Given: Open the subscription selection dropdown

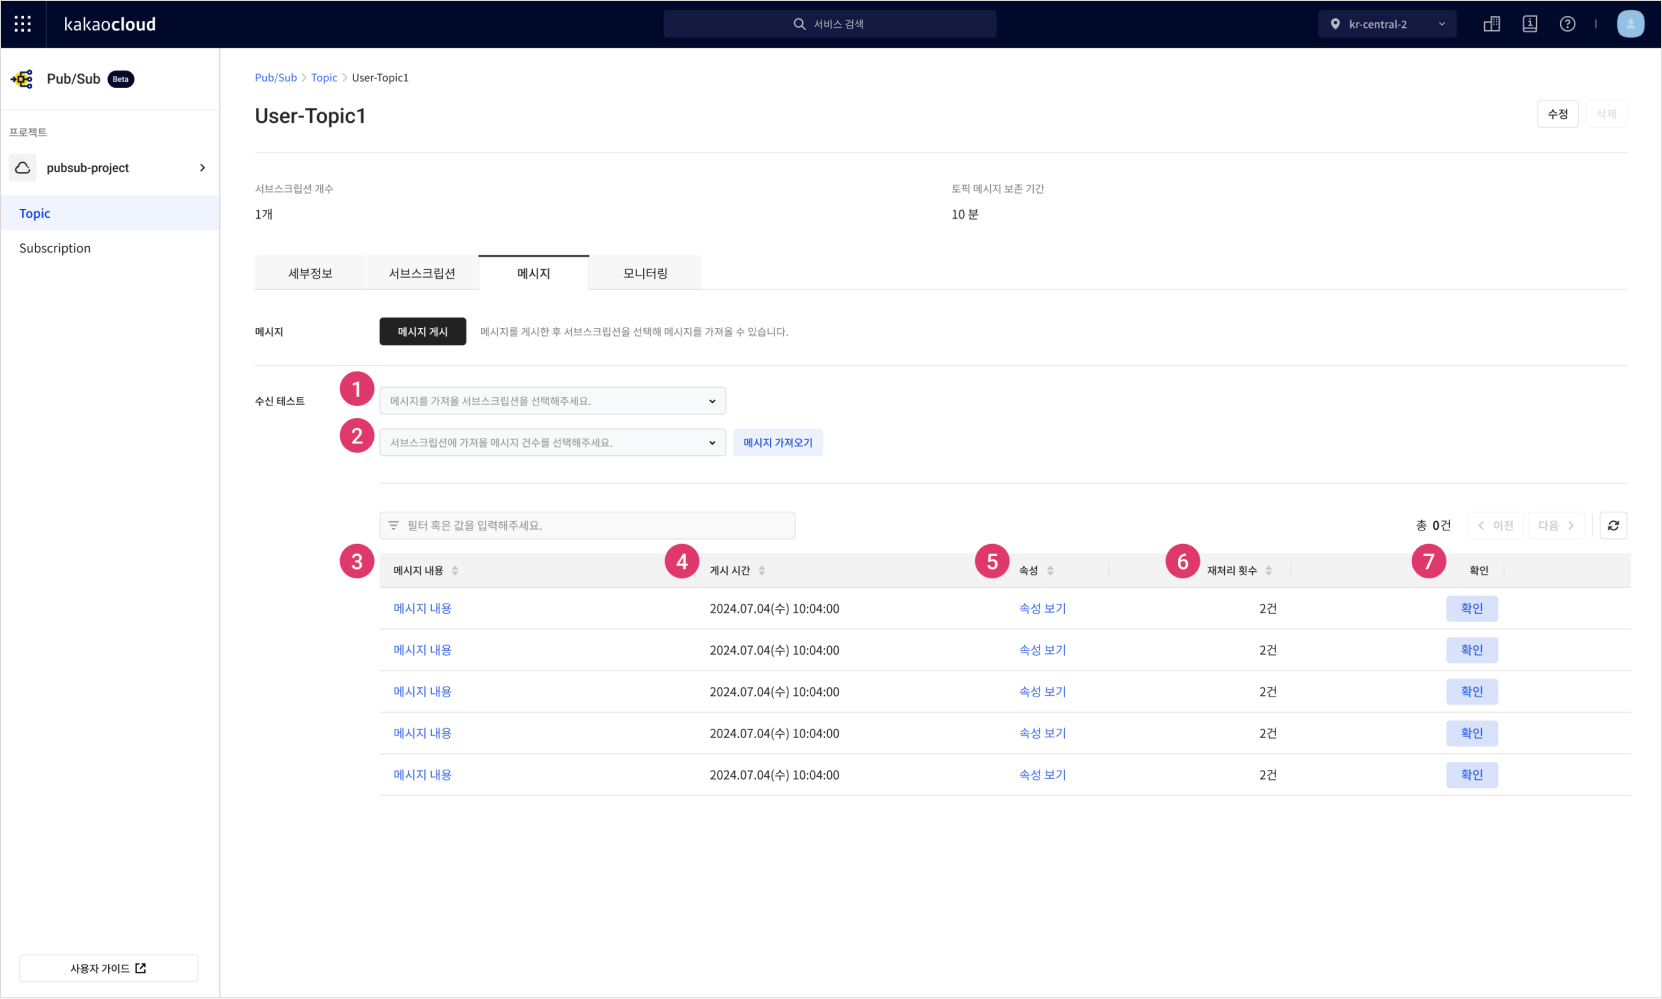Looking at the screenshot, I should tap(552, 401).
